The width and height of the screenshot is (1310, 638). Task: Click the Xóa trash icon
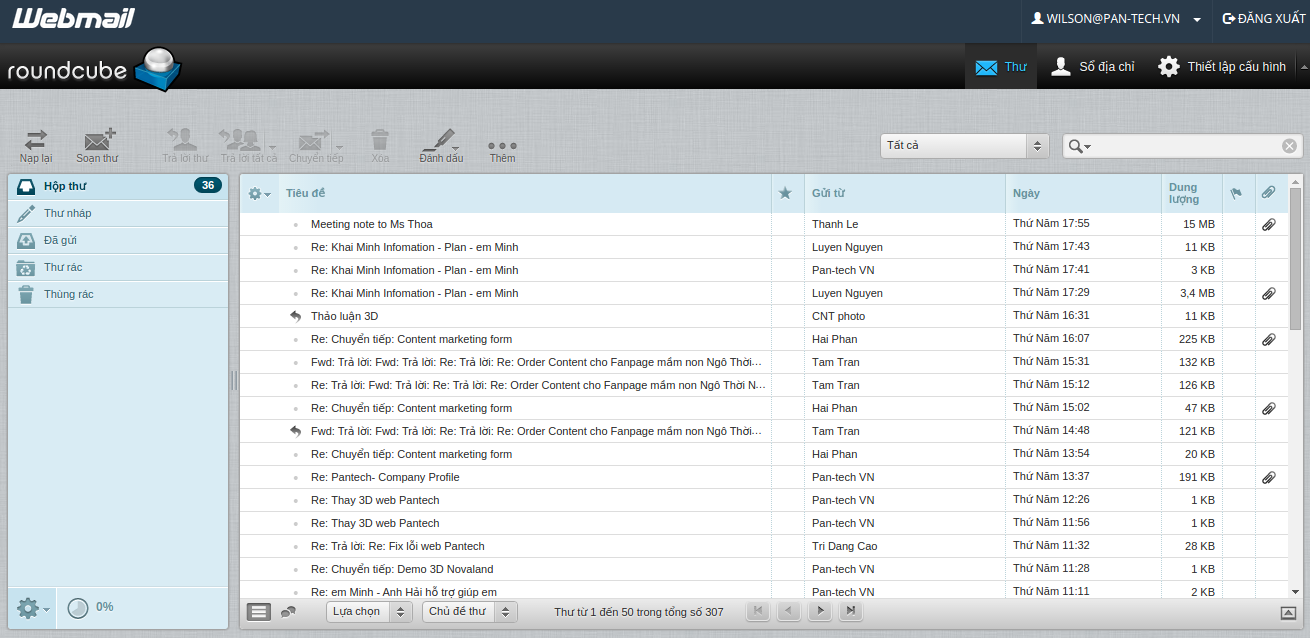coord(380,140)
